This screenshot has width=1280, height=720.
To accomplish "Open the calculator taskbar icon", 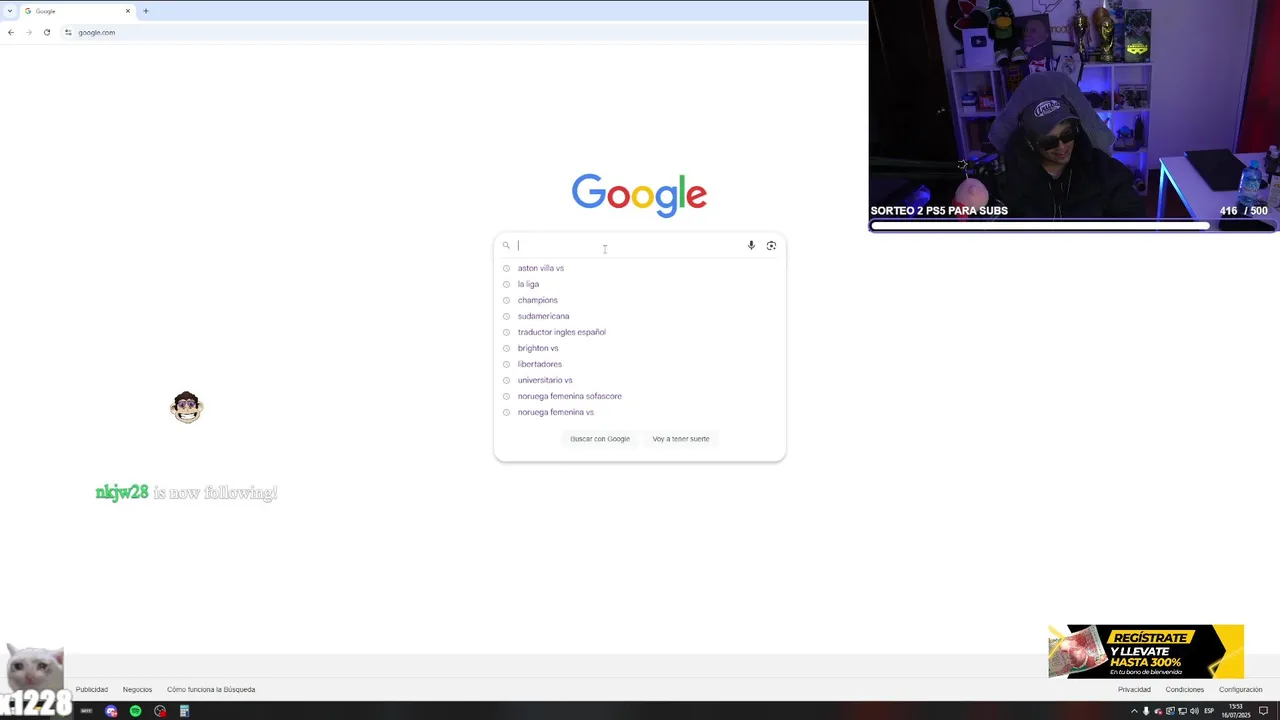I will click(x=184, y=711).
